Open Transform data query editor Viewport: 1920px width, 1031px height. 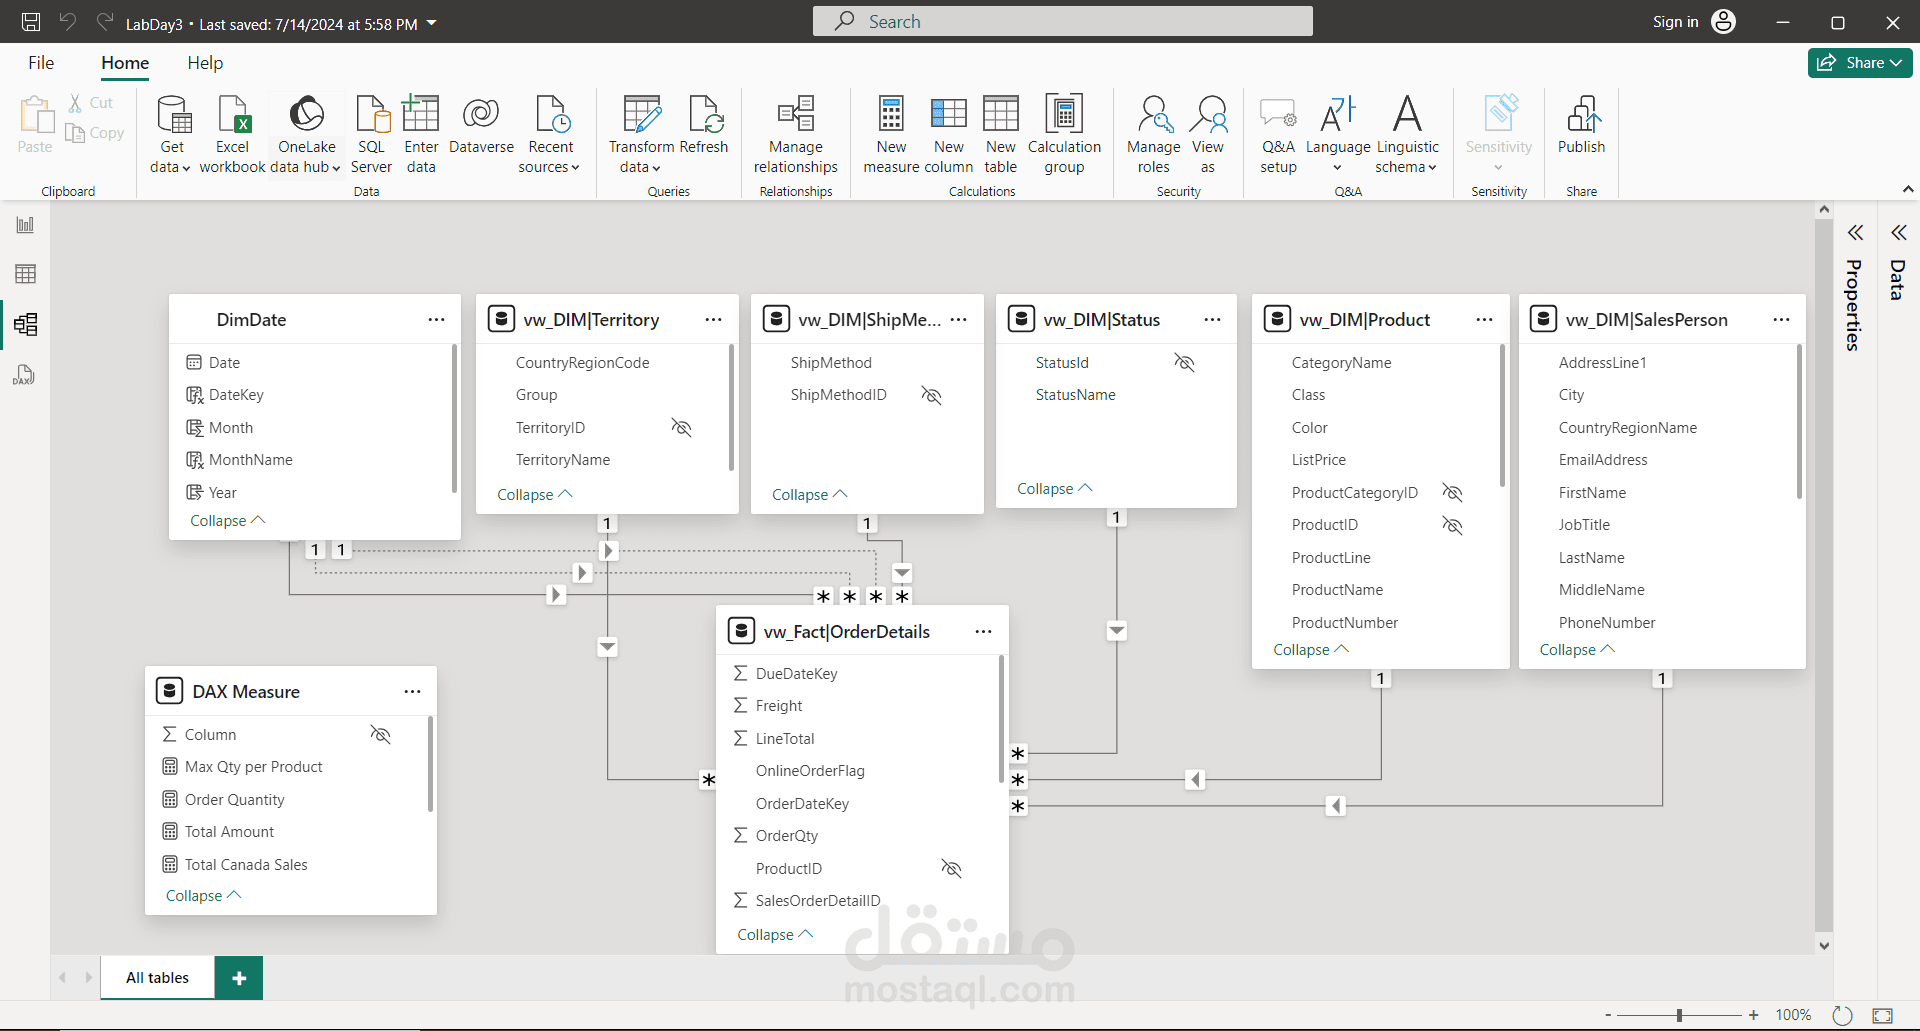(x=641, y=134)
